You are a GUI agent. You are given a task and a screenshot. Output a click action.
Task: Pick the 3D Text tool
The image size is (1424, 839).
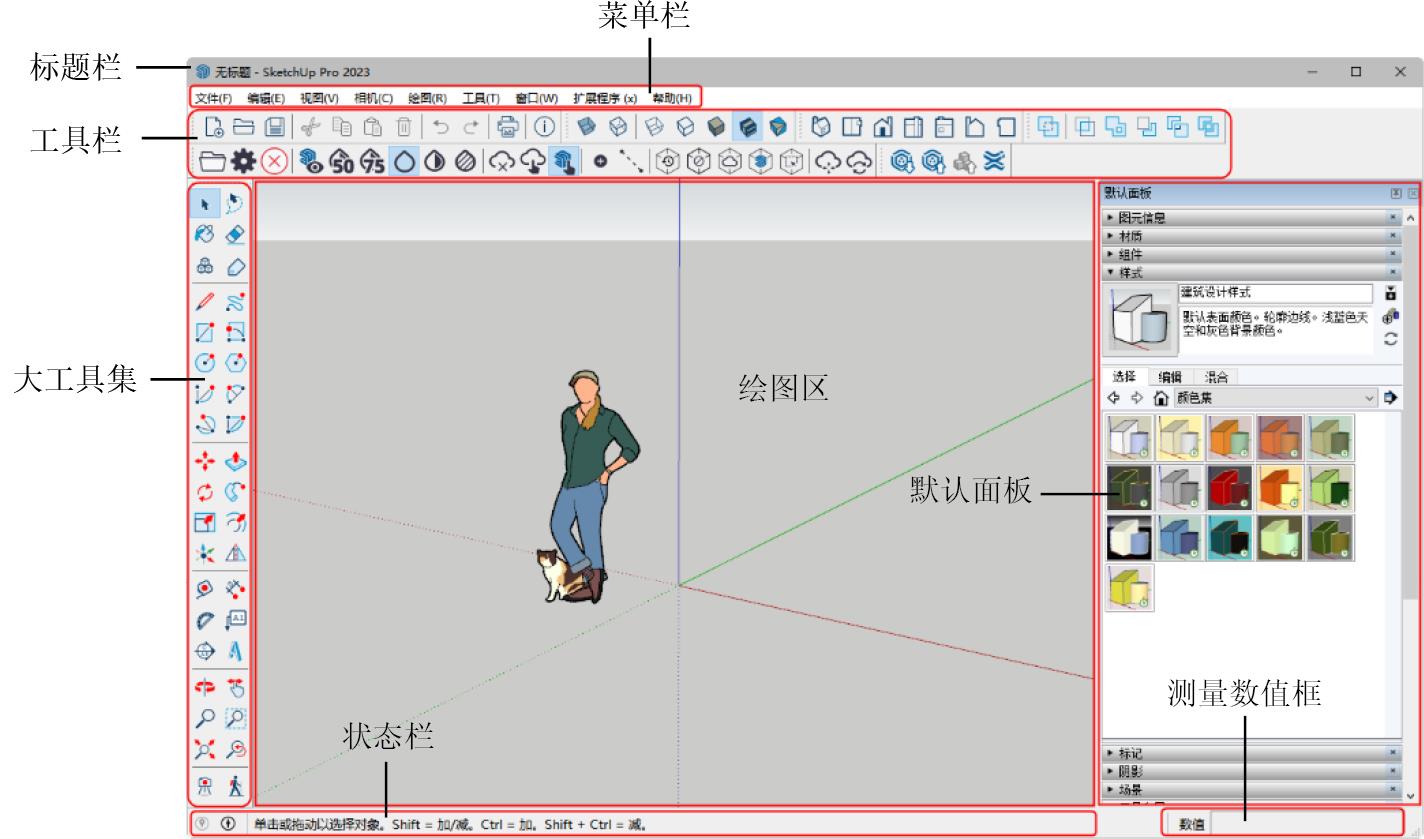click(235, 650)
